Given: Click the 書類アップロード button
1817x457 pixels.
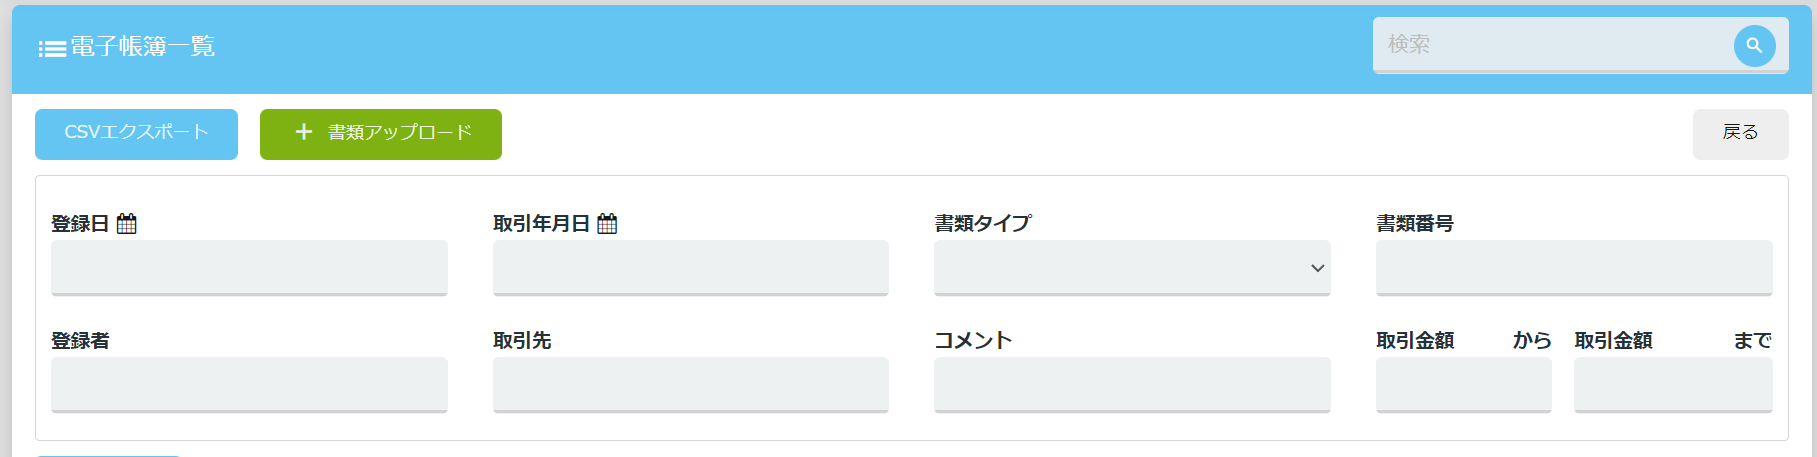Looking at the screenshot, I should tap(381, 134).
